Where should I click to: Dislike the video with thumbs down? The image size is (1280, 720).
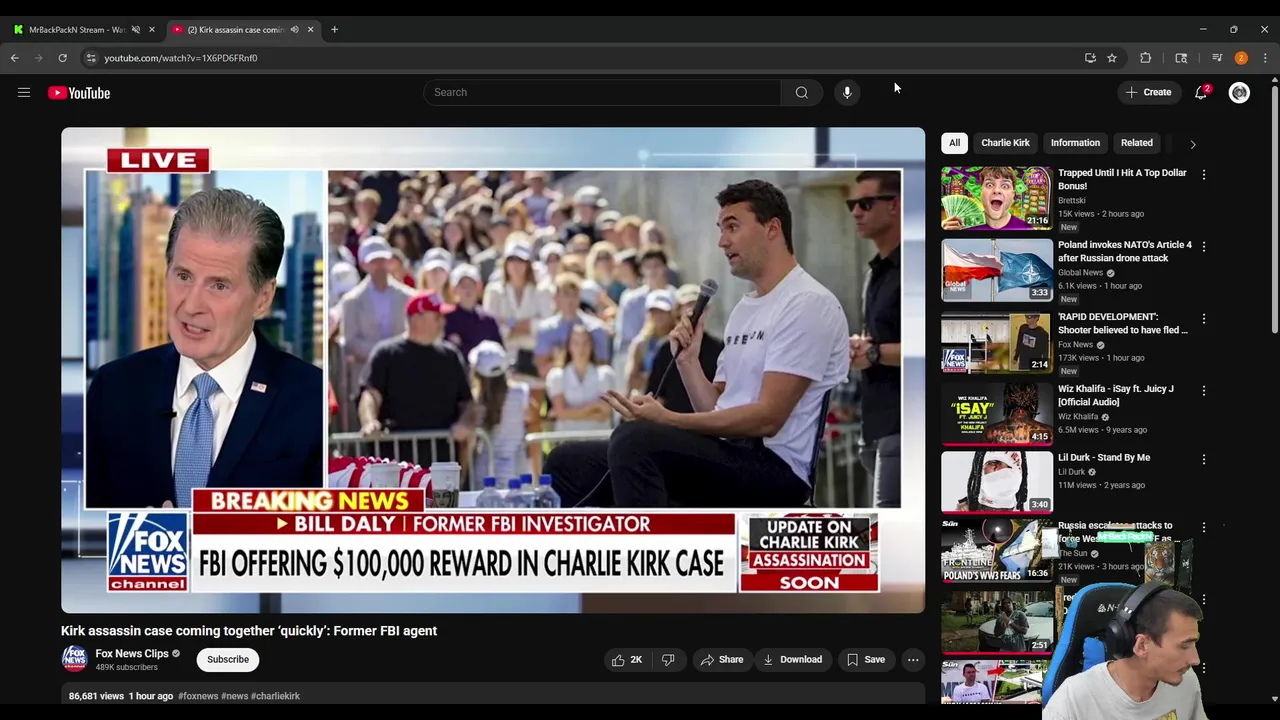[x=668, y=660]
